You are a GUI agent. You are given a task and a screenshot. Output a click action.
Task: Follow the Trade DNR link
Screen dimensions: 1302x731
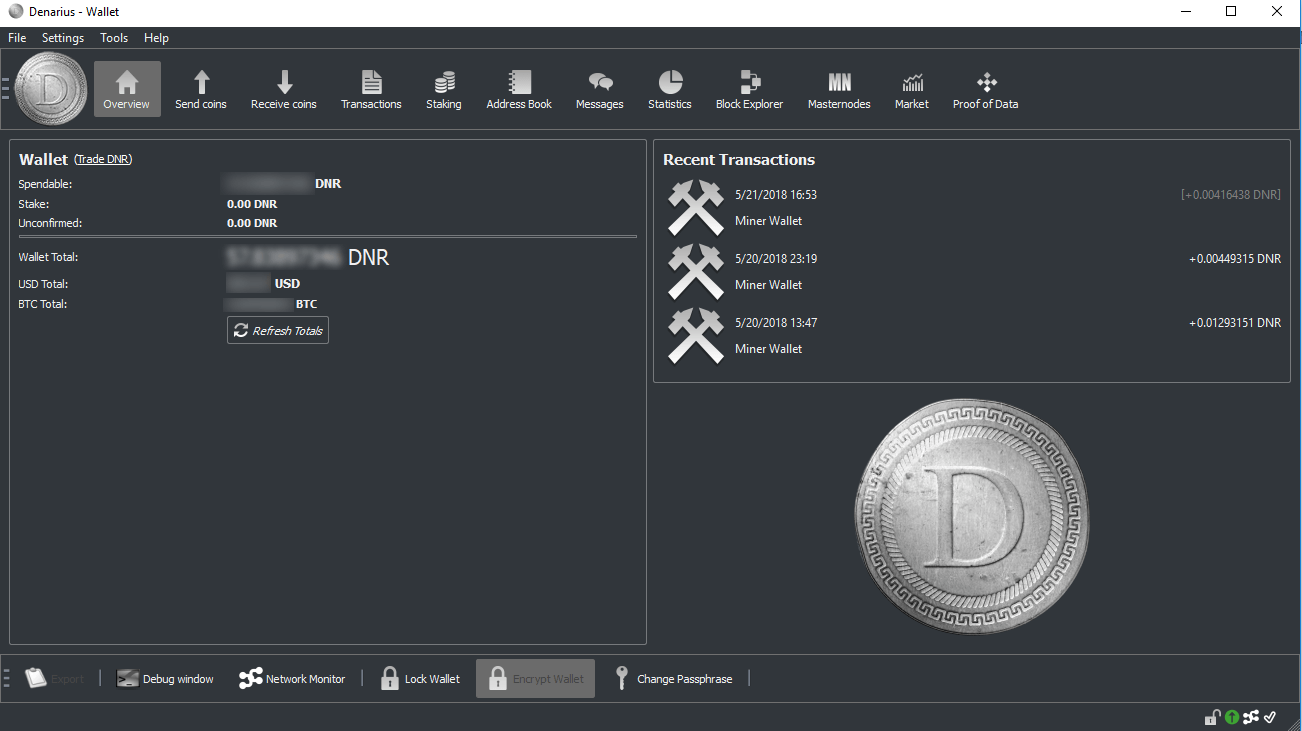pyautogui.click(x=102, y=158)
